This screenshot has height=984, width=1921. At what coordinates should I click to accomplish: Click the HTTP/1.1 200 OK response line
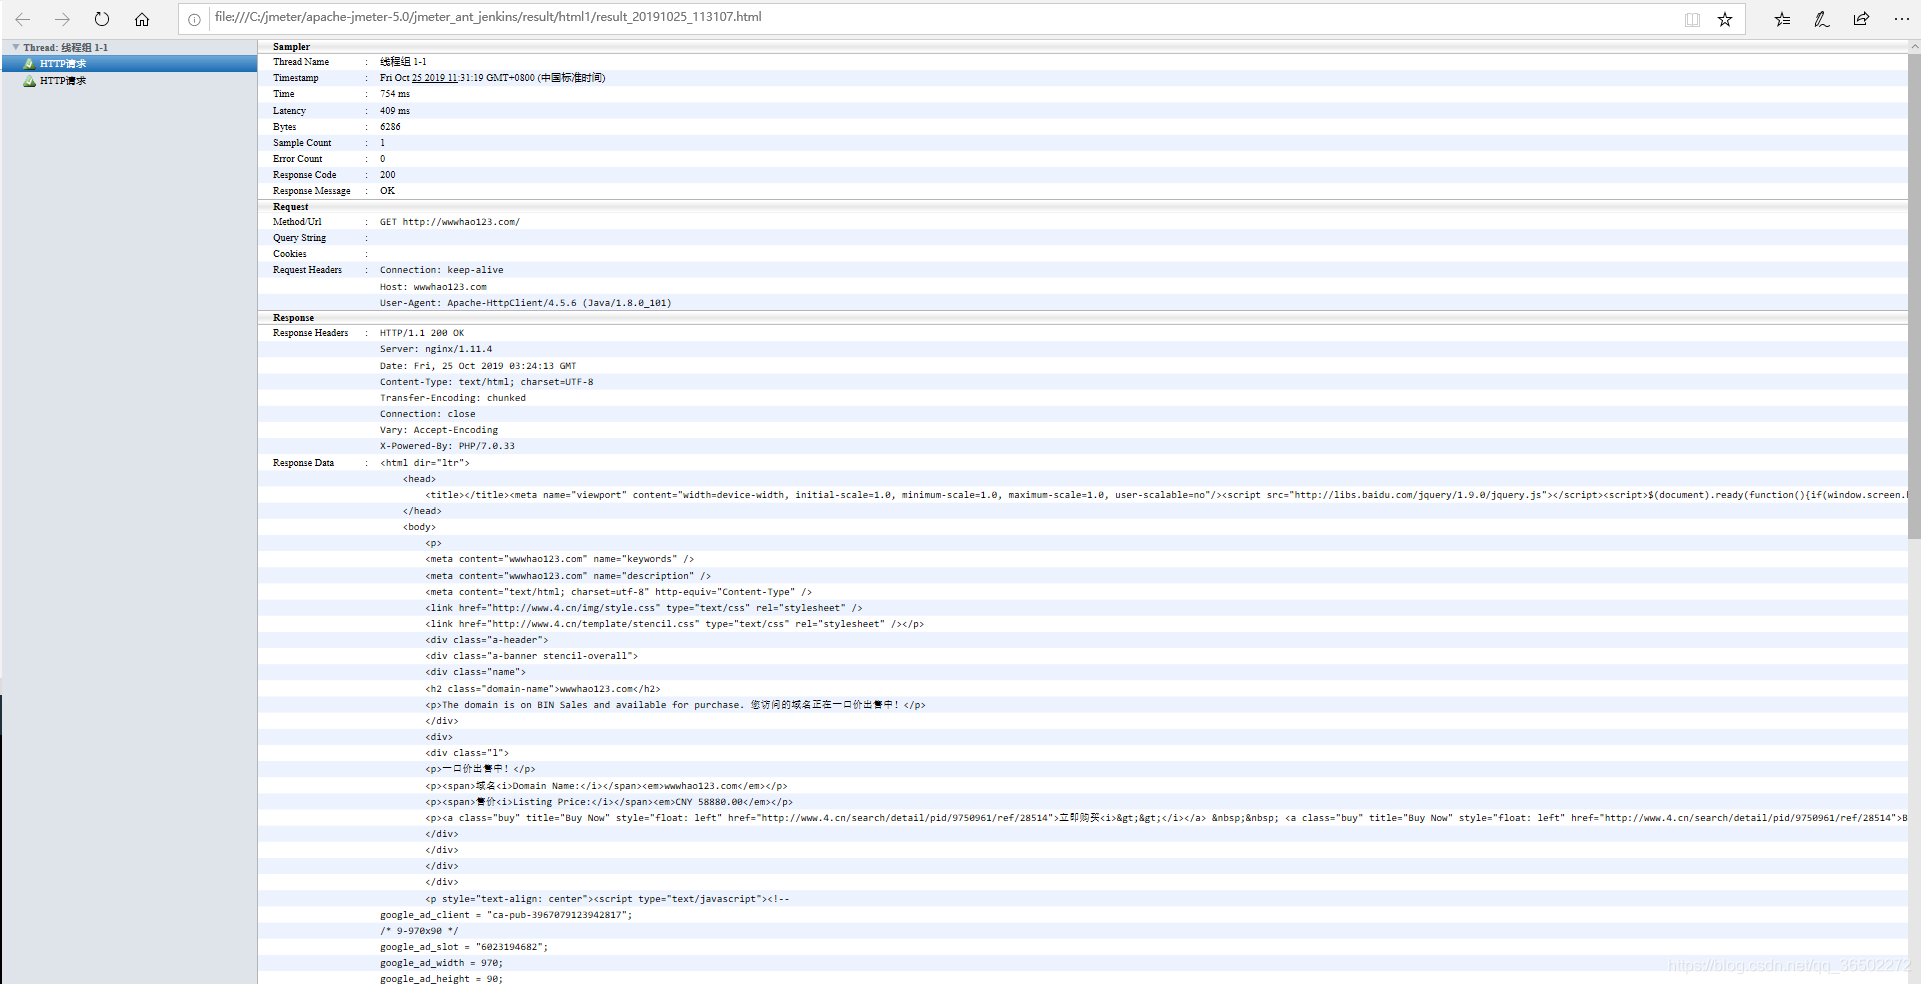point(422,333)
